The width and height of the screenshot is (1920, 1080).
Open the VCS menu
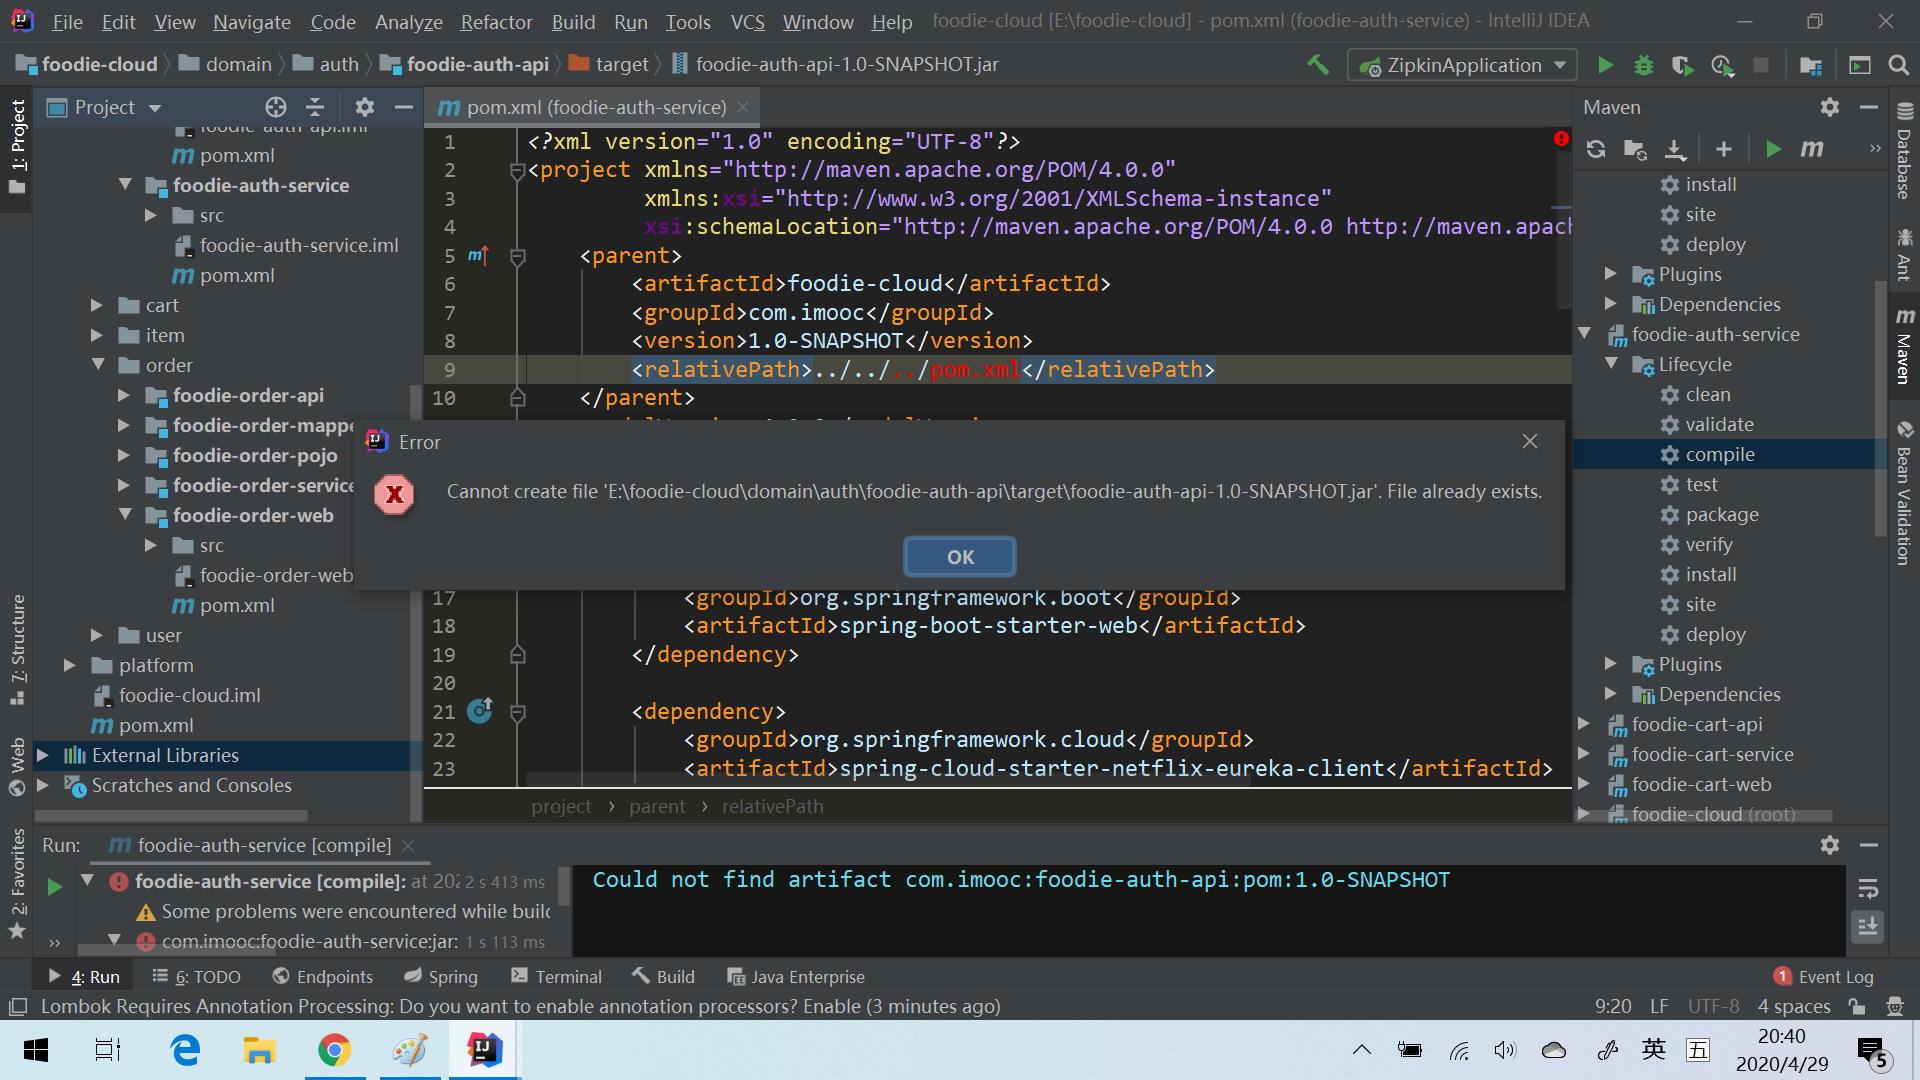(747, 21)
